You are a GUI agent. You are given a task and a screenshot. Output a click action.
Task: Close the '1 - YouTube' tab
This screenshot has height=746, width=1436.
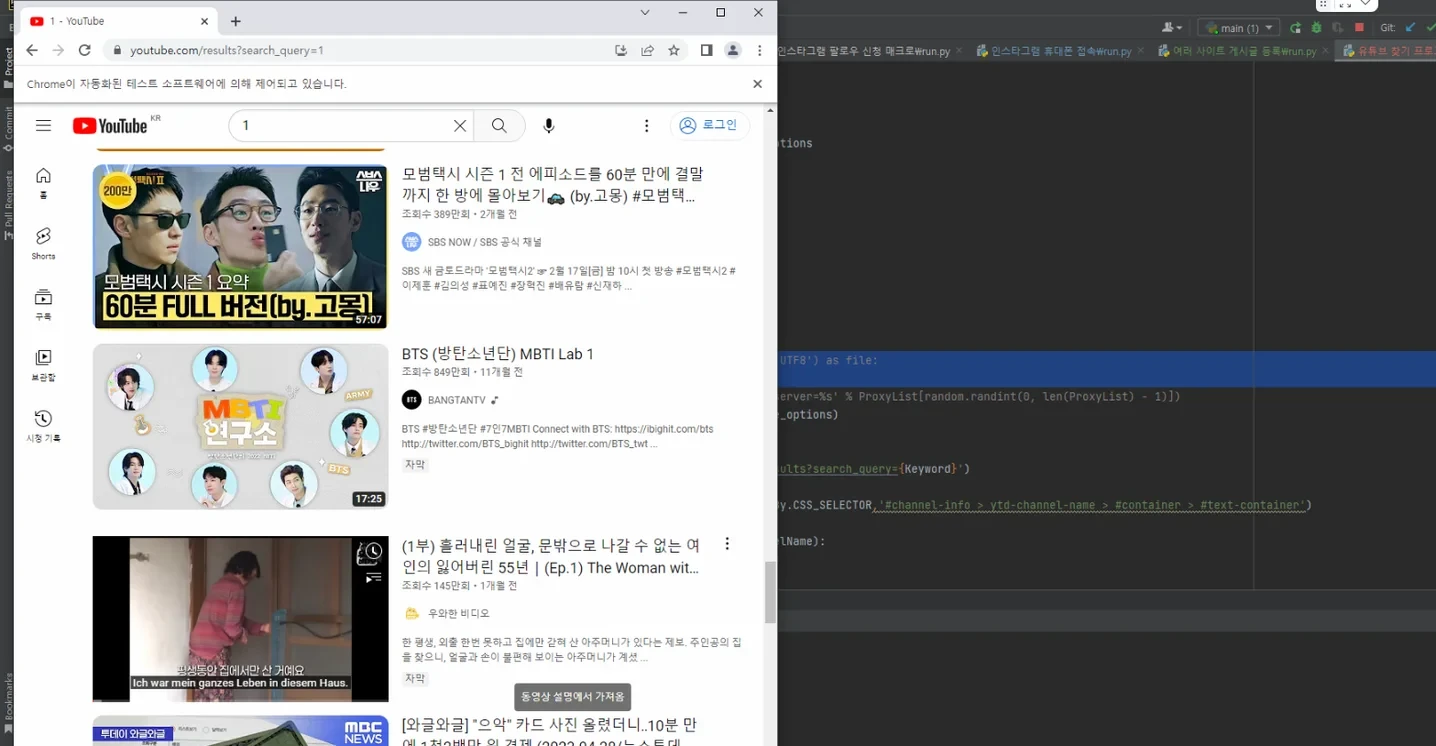(204, 21)
